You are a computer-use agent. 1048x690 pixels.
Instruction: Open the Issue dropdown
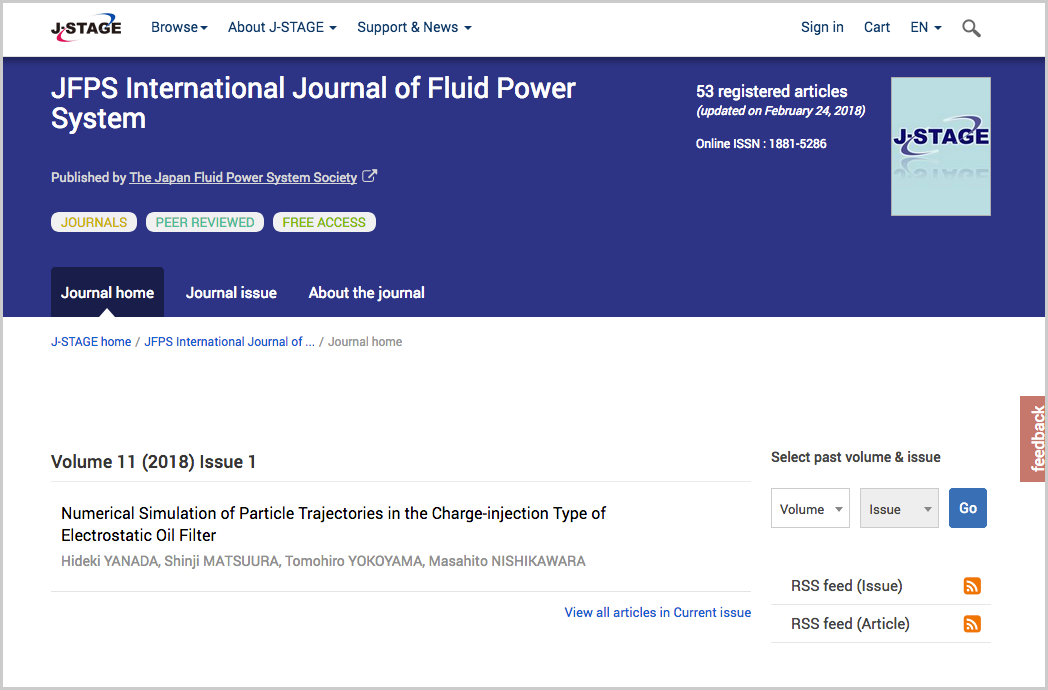click(899, 508)
